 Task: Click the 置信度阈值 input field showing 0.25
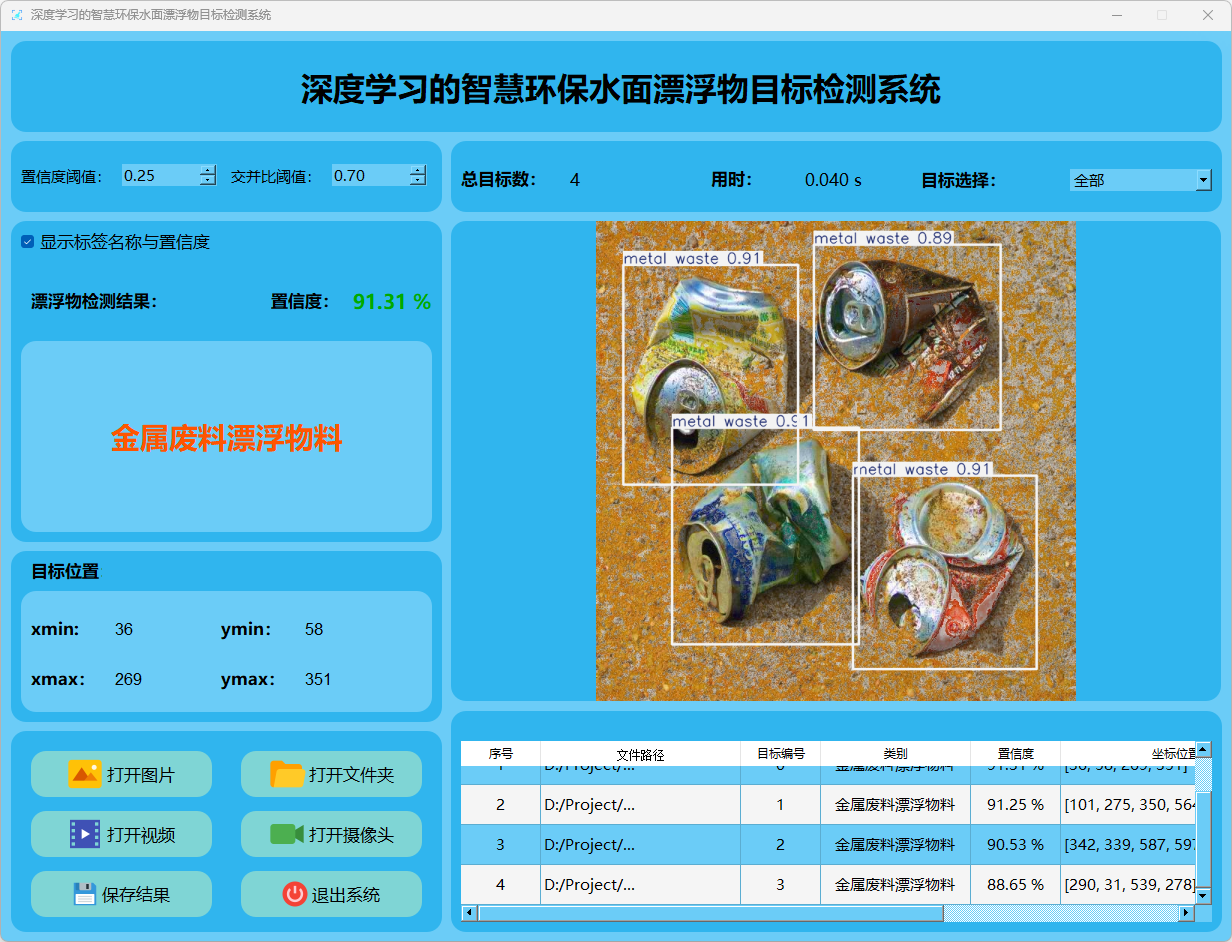(158, 176)
